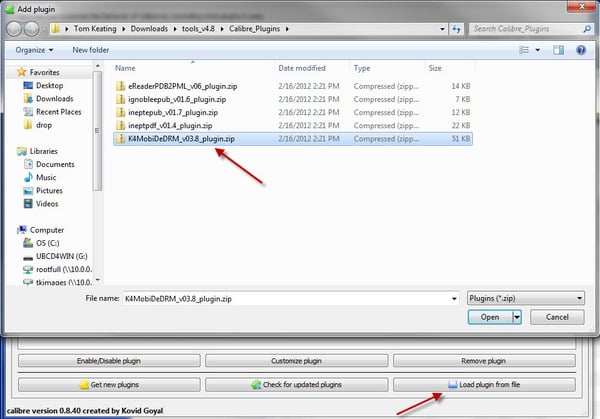Screen dimensions: 600x419
Task: Click the eReaderPDB2PML zip file icon
Action: [121, 87]
